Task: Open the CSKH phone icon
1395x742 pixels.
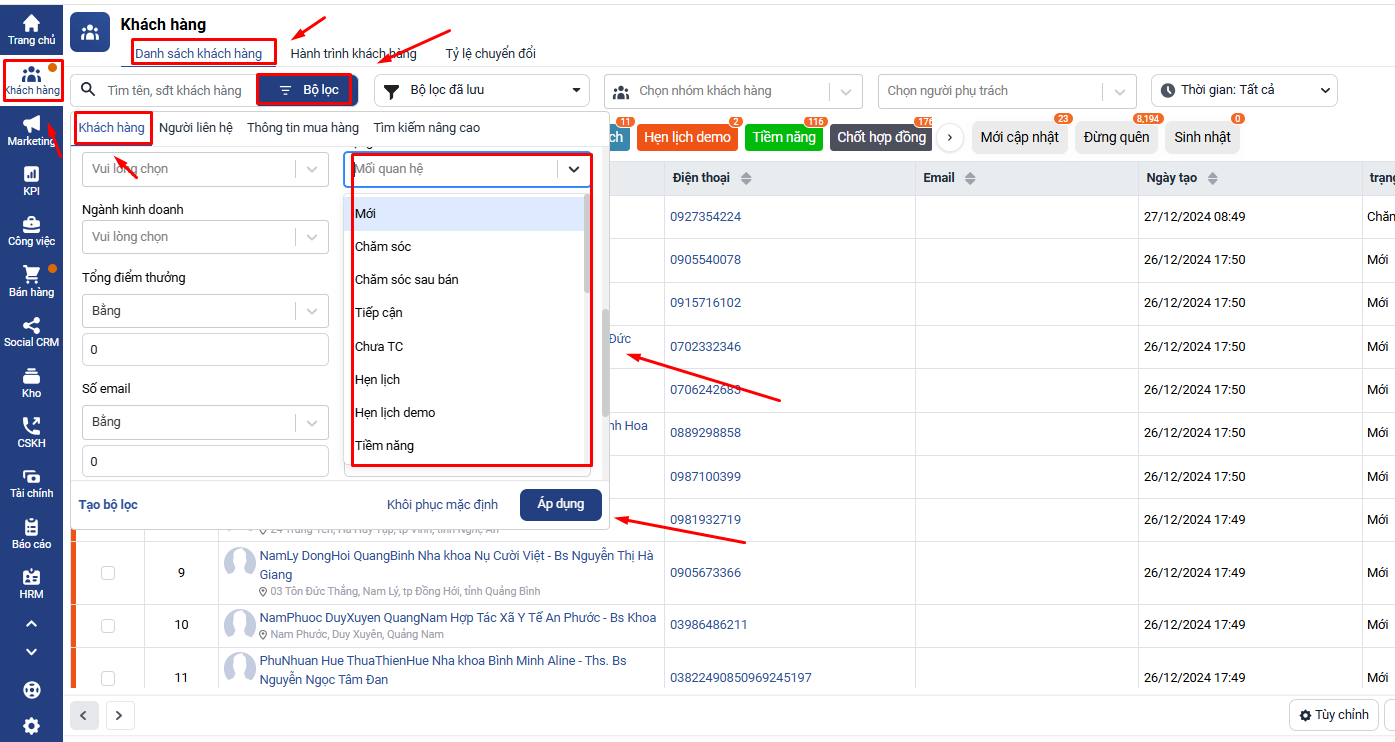Action: pos(31,427)
